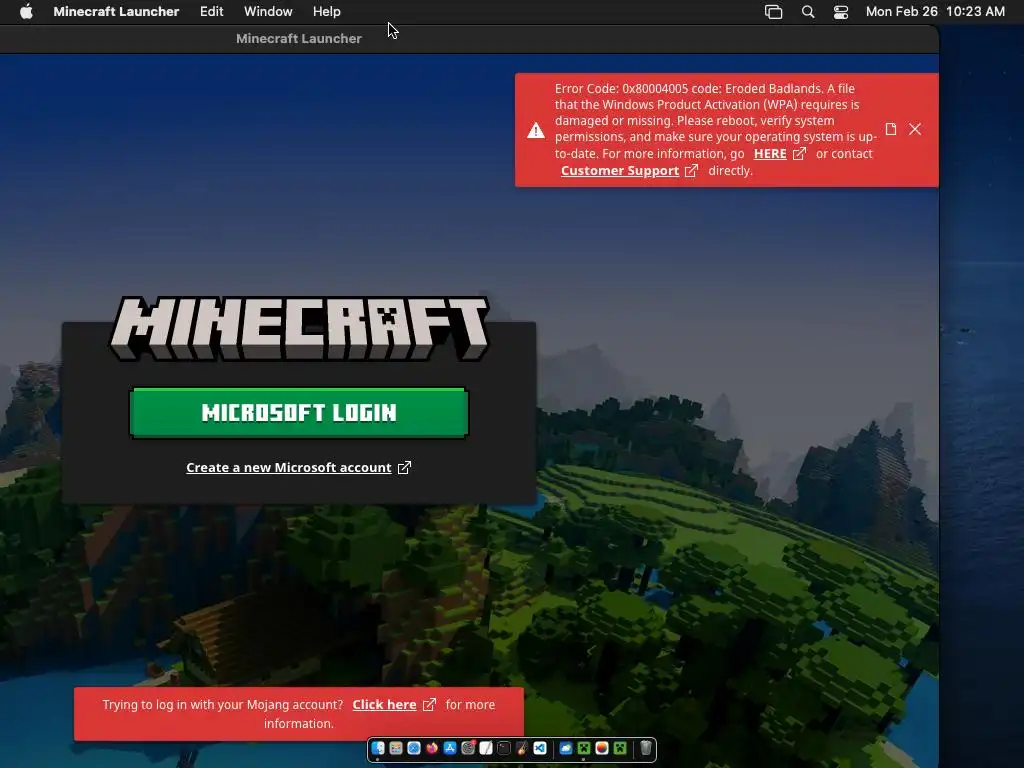Open Create a new Microsoft account link
The width and height of the screenshot is (1024, 768).
289,468
